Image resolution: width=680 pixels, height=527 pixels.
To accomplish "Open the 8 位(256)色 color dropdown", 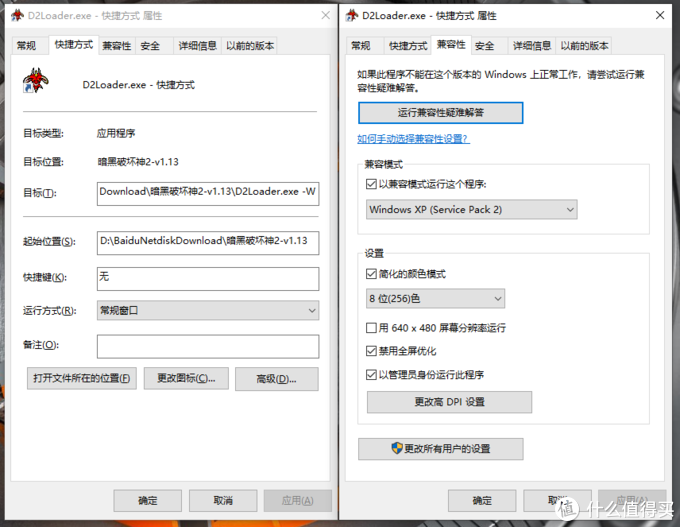I will tap(435, 298).
